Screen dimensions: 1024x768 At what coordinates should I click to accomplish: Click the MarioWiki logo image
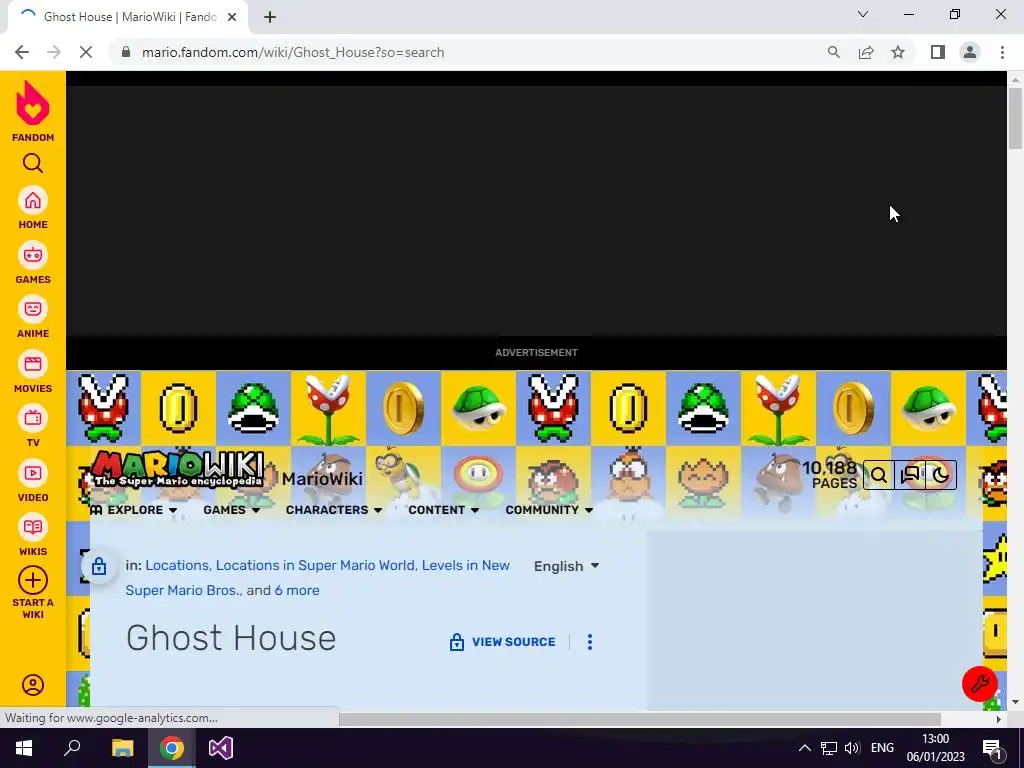point(178,470)
